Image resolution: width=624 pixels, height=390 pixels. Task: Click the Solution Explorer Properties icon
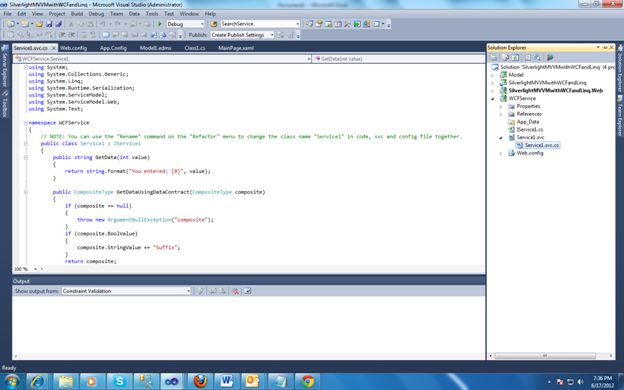pos(494,58)
